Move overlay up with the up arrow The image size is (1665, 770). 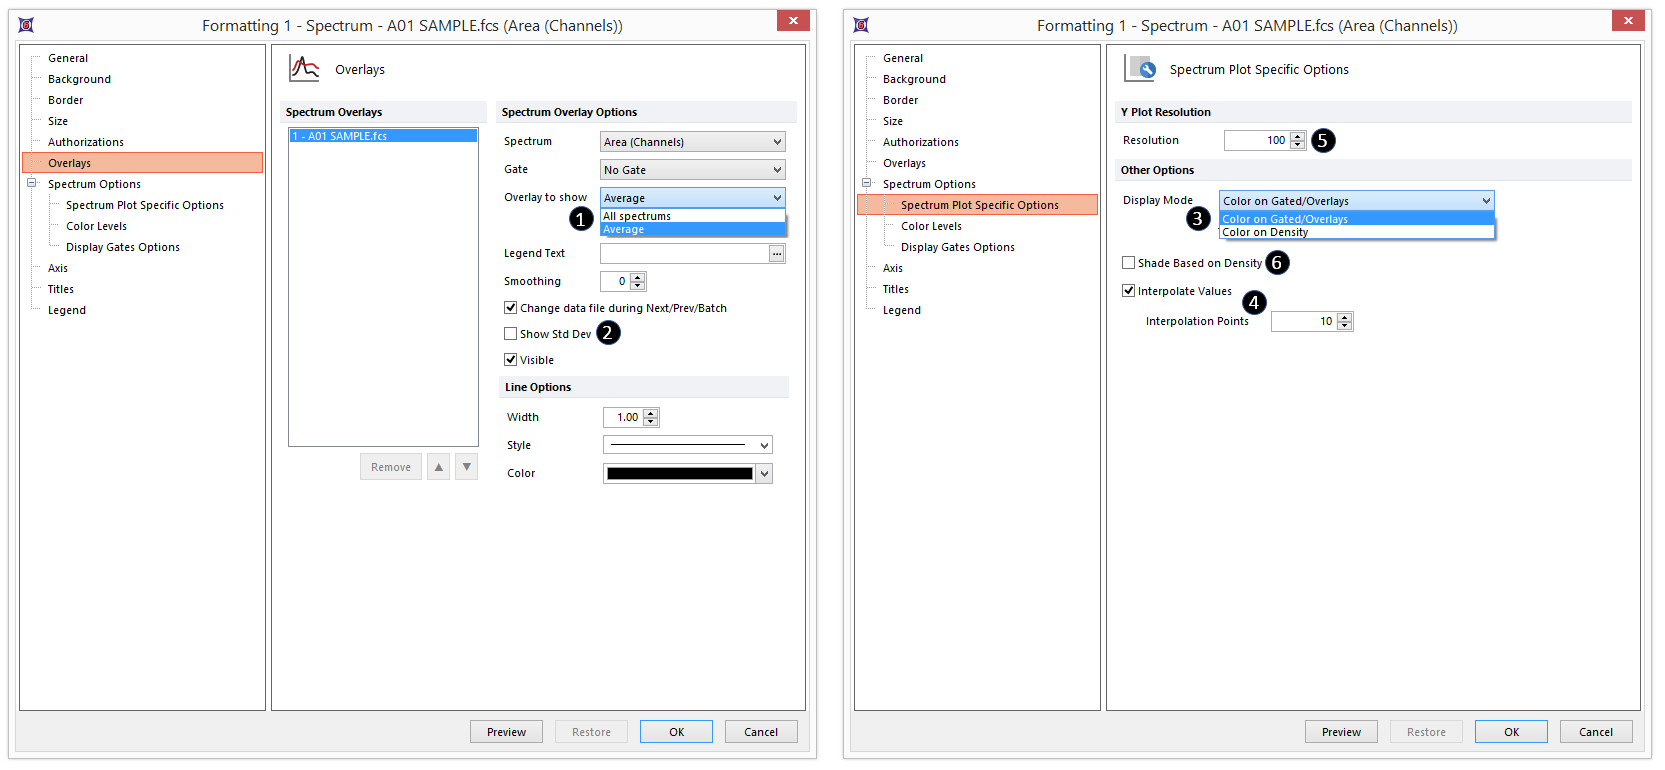[438, 467]
